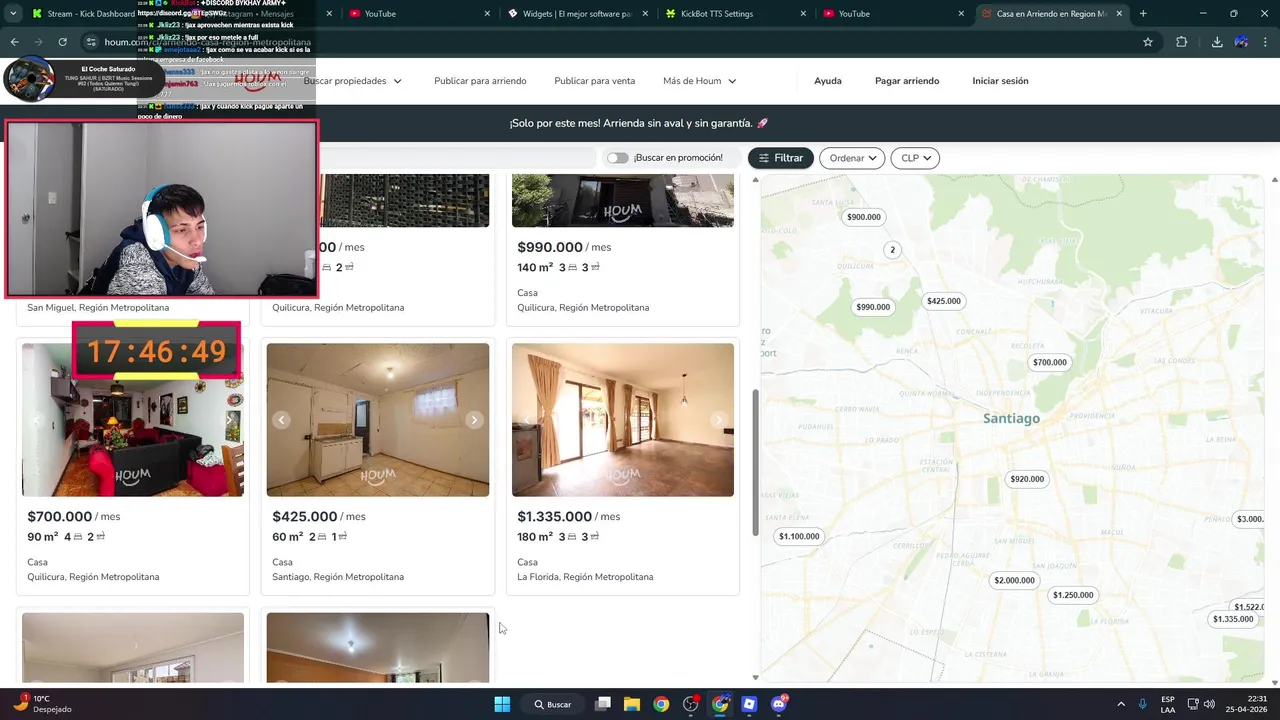Open the Ordenar sort dropdown
Viewport: 1280px width, 720px height.
pyautogui.click(x=852, y=158)
